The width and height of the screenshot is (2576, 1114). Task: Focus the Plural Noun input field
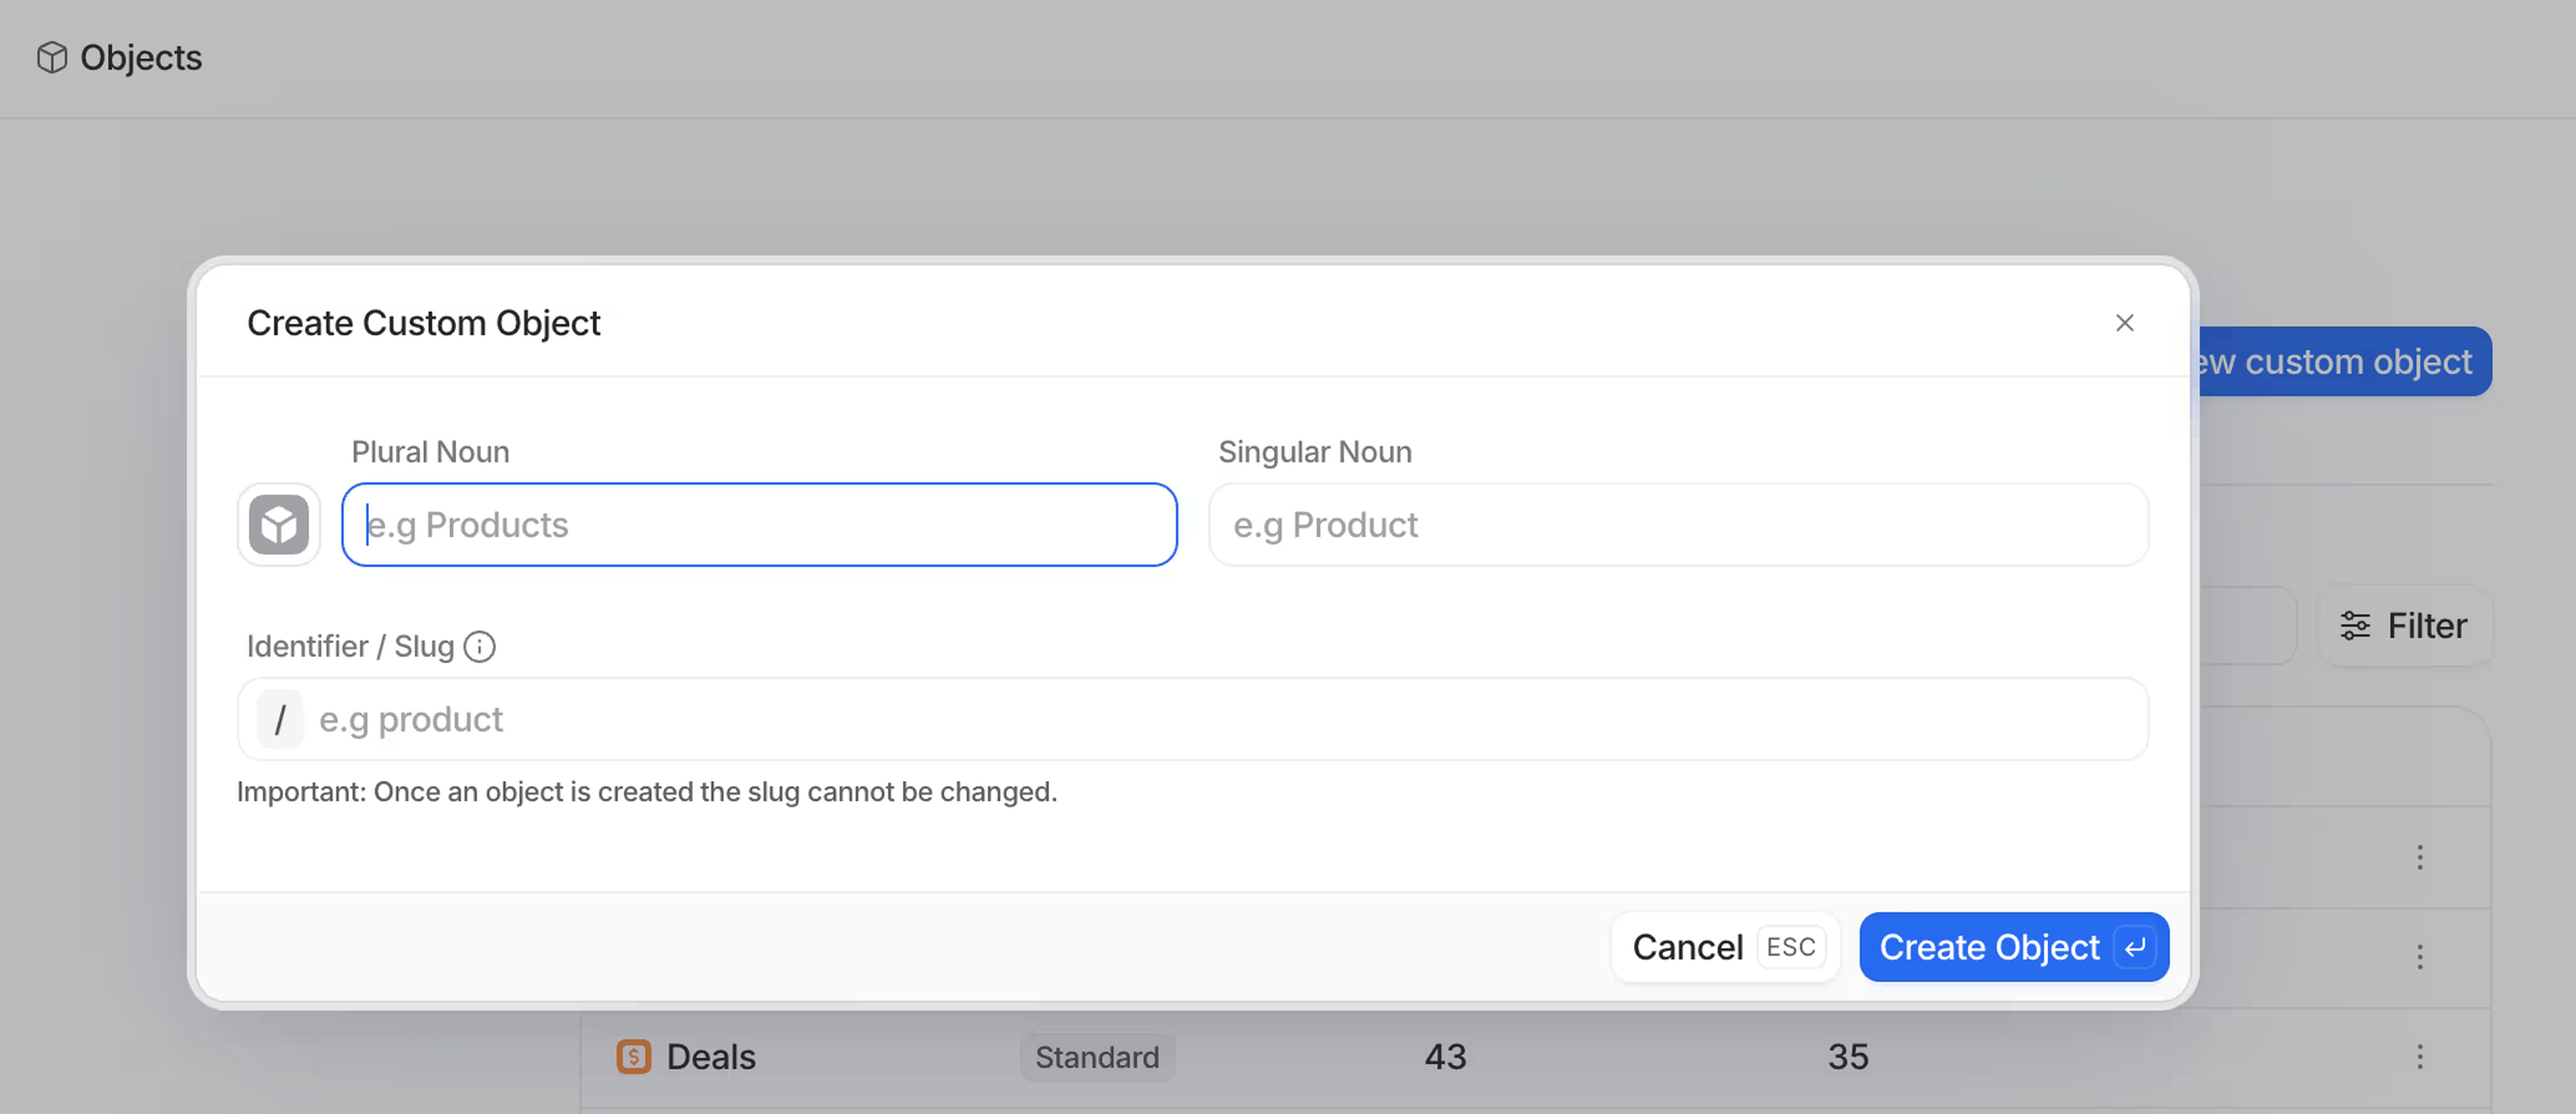point(760,525)
